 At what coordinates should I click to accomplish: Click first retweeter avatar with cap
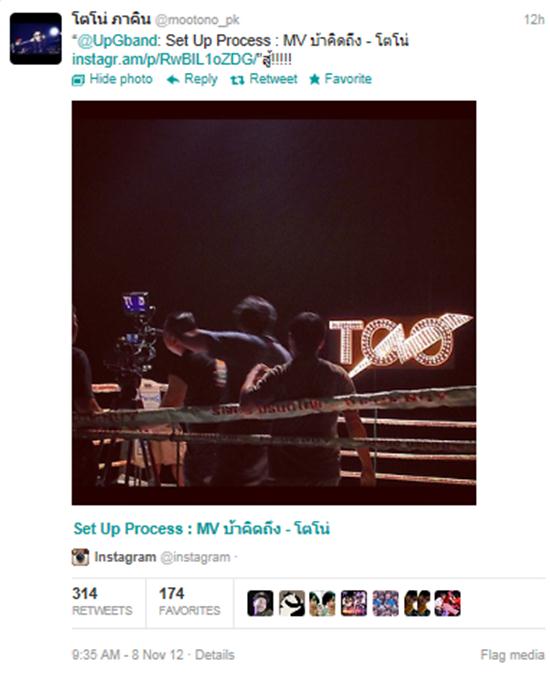(260, 603)
